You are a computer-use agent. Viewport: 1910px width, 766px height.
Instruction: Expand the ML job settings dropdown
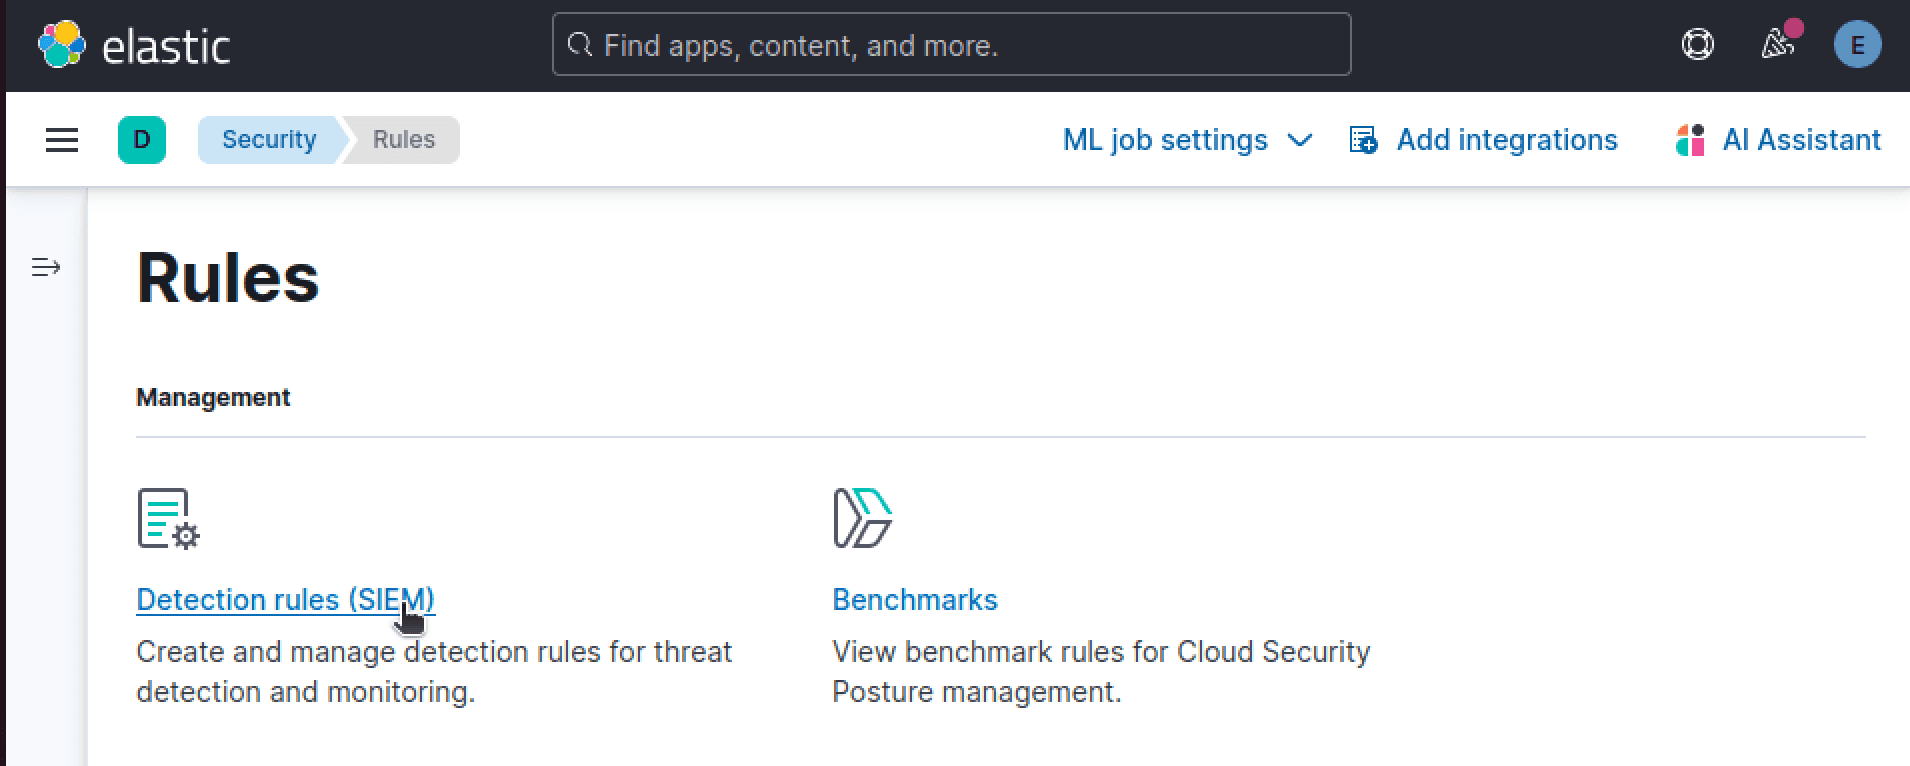(x=1187, y=140)
